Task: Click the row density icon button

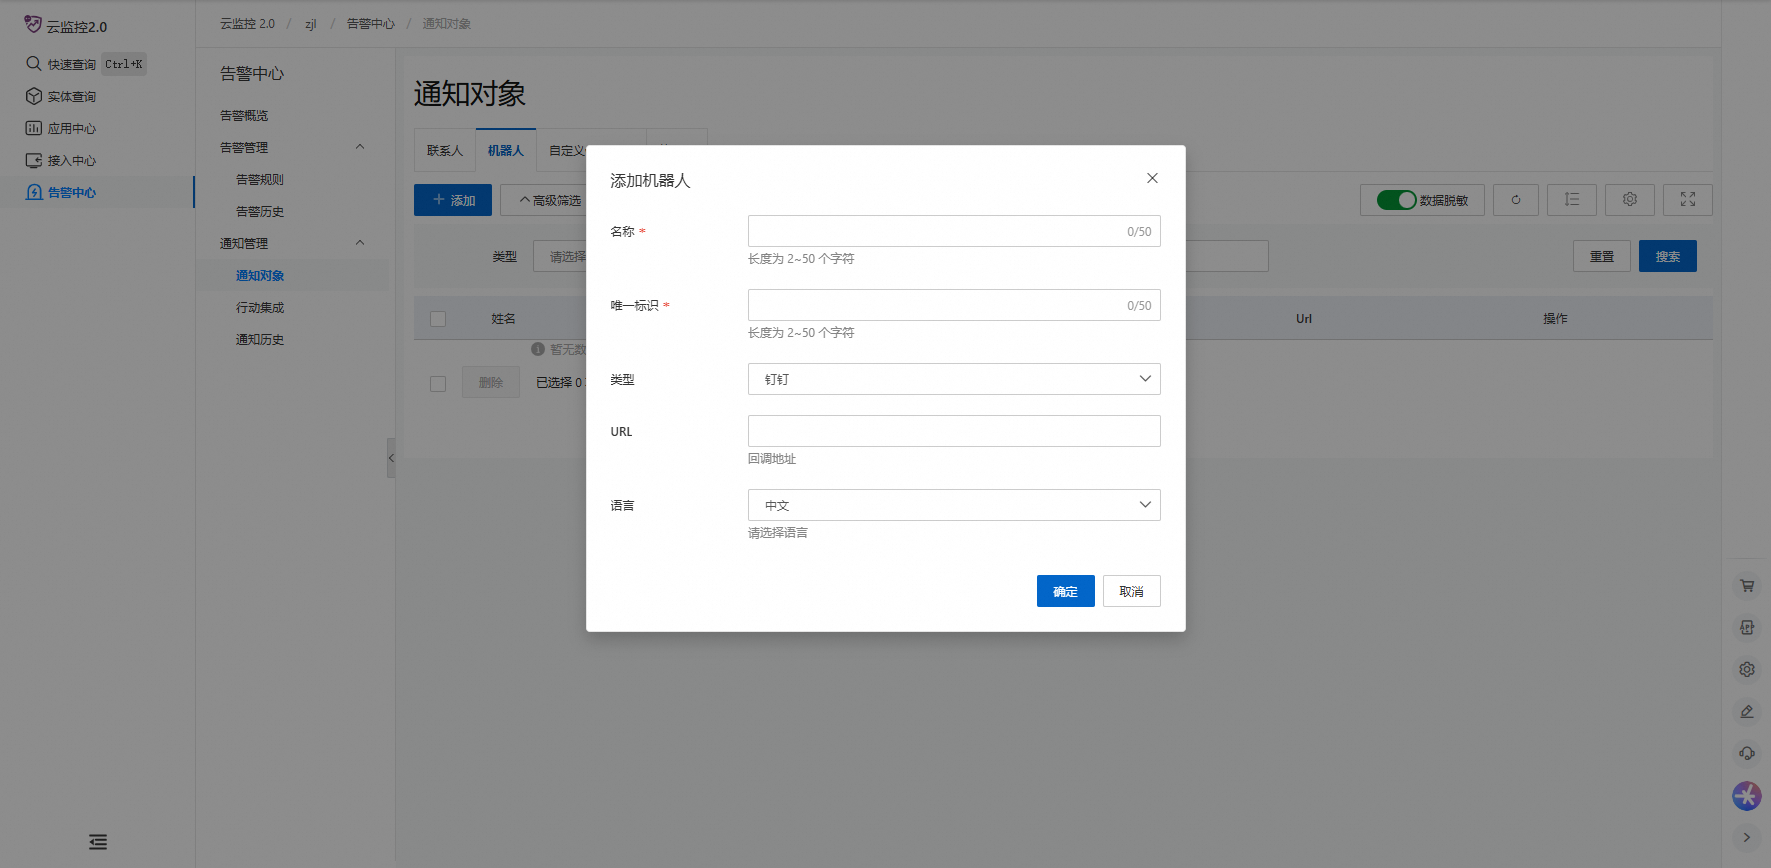Action: (1572, 200)
